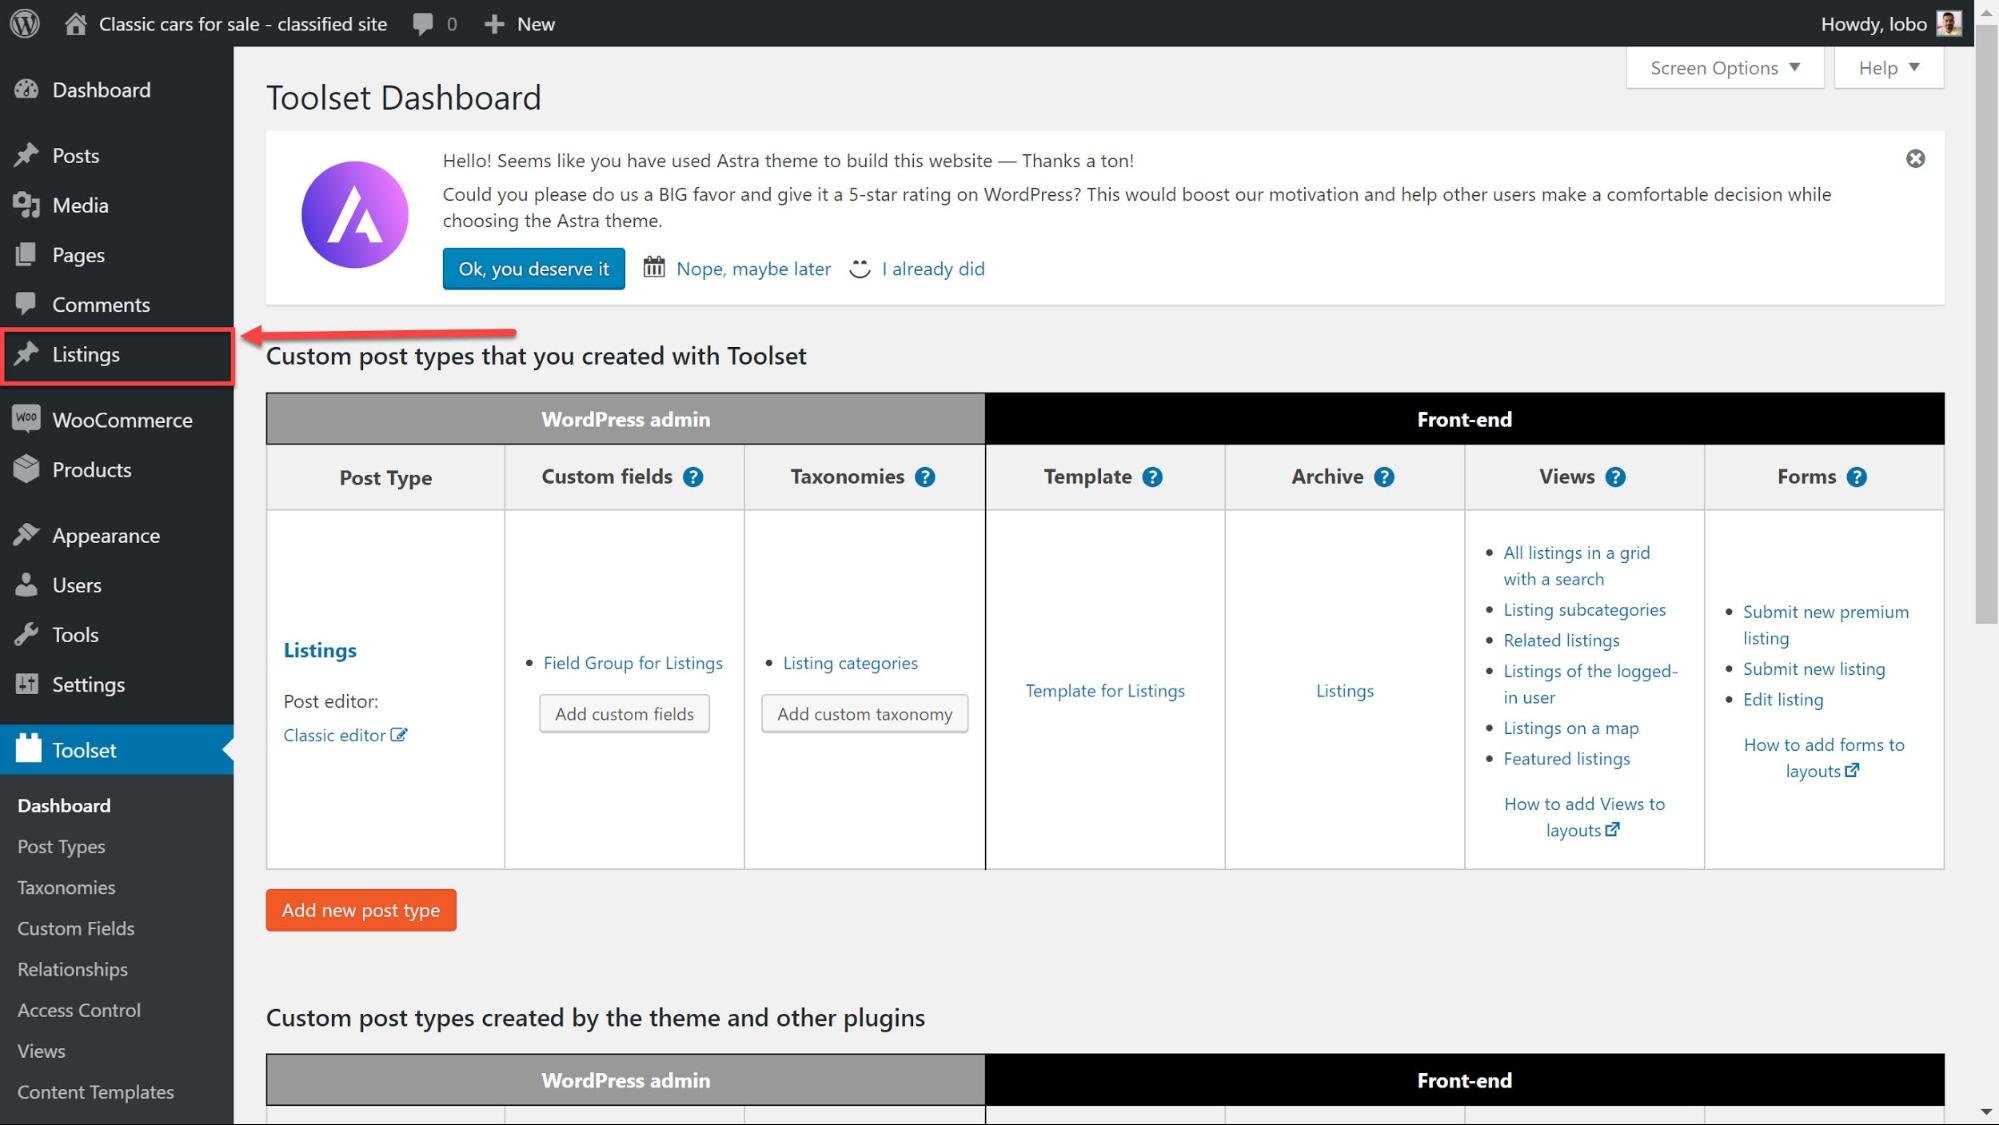The height and width of the screenshot is (1125, 1999).
Task: Click the Ok, you deserve it button
Action: [534, 269]
